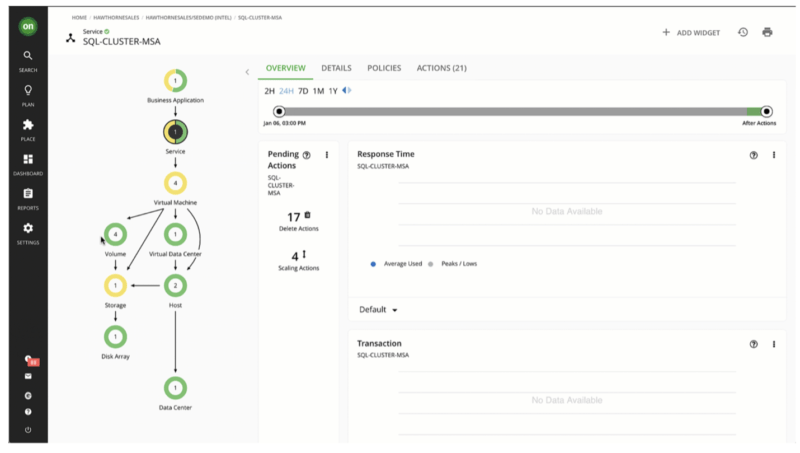Screen dimensions: 800x453
Task: Open Search in the left sidebar
Action: [x=28, y=57]
